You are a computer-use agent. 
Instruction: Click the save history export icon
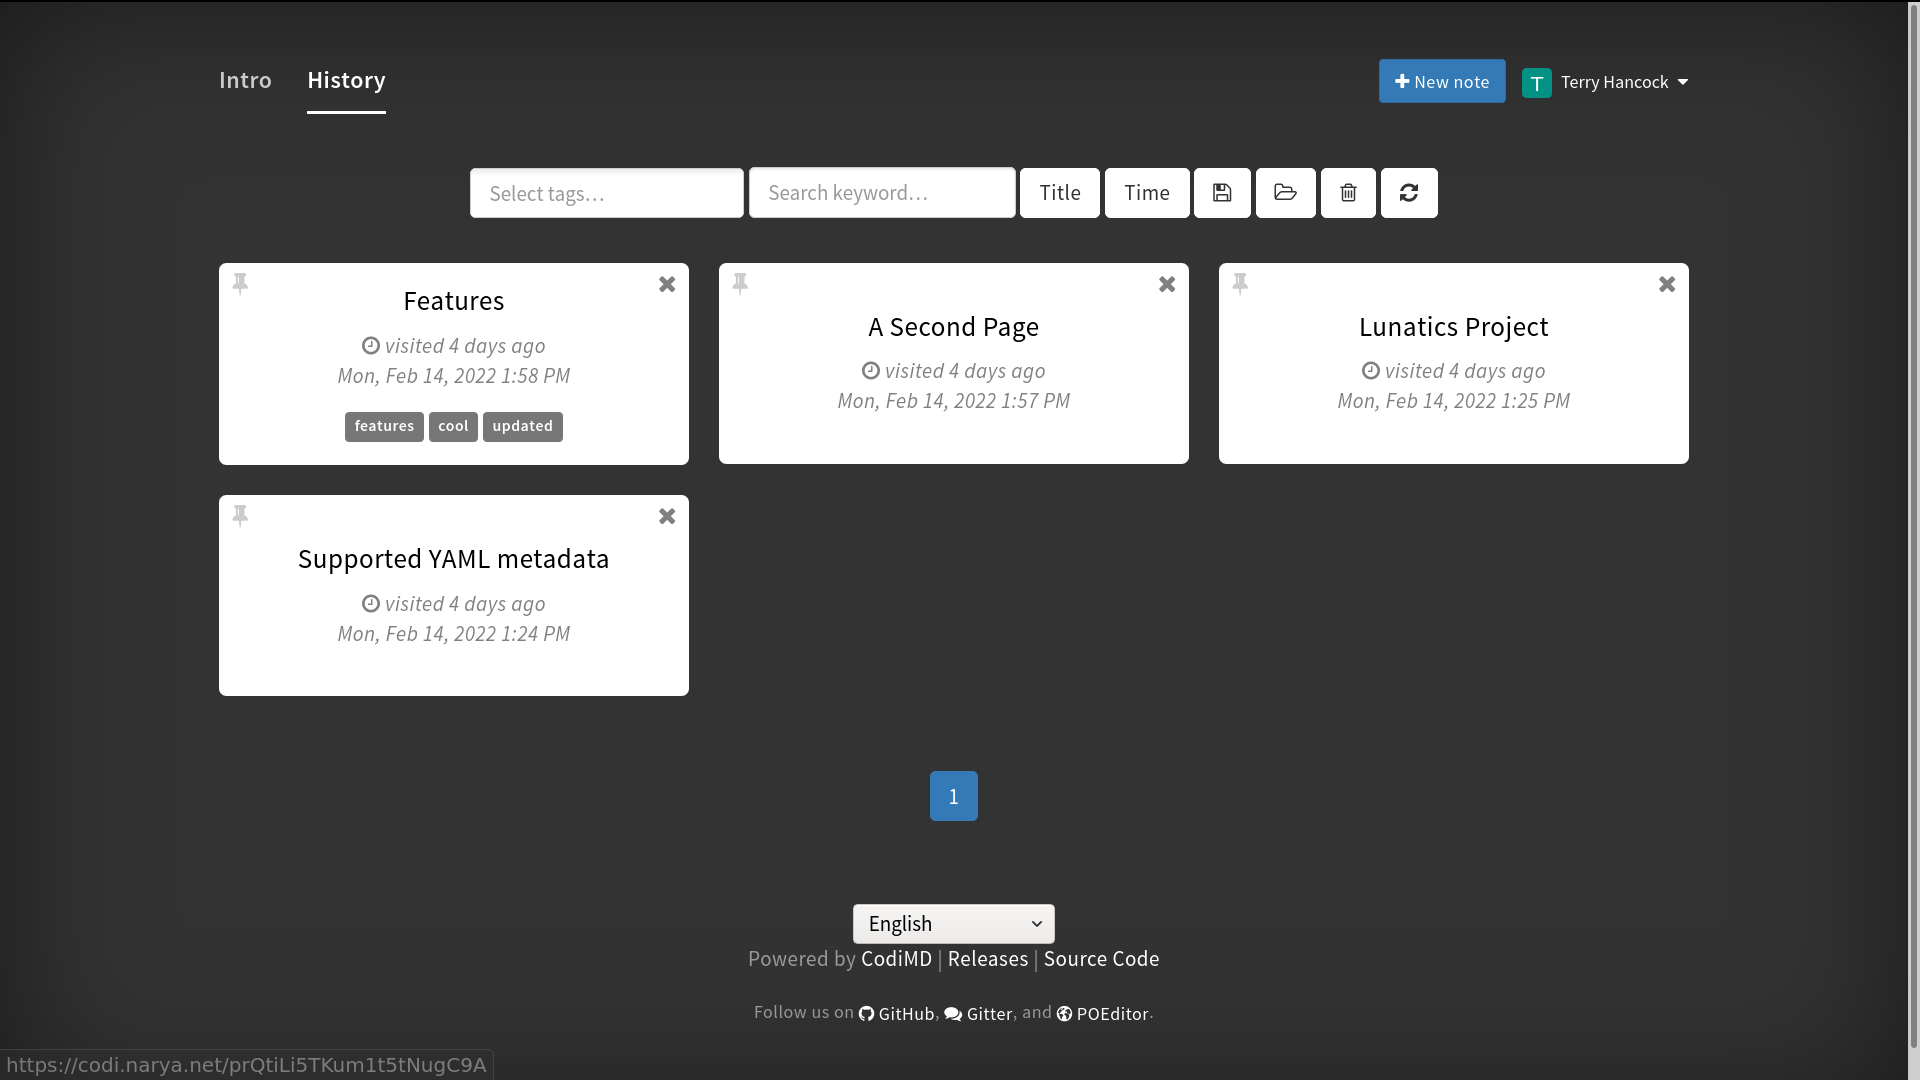click(x=1222, y=193)
